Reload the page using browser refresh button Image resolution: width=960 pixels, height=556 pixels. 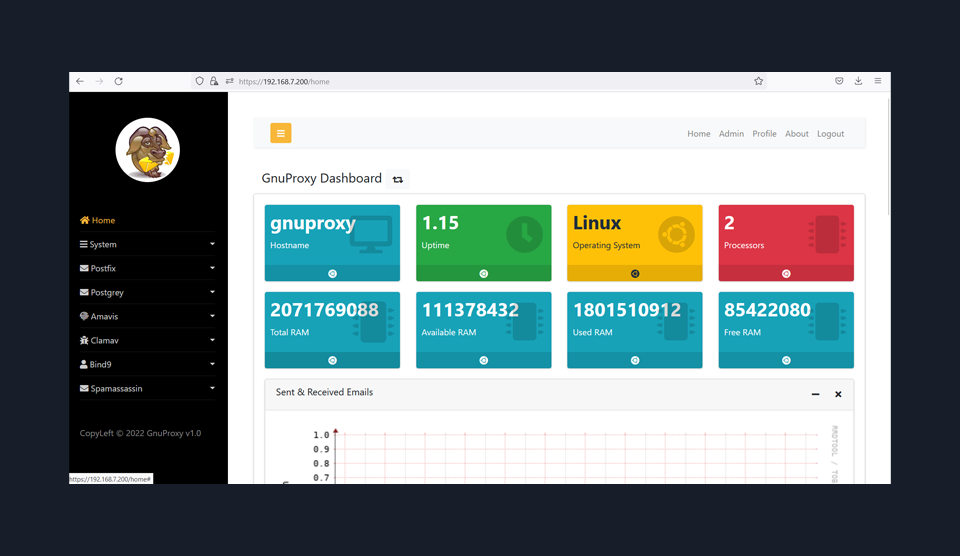[118, 81]
